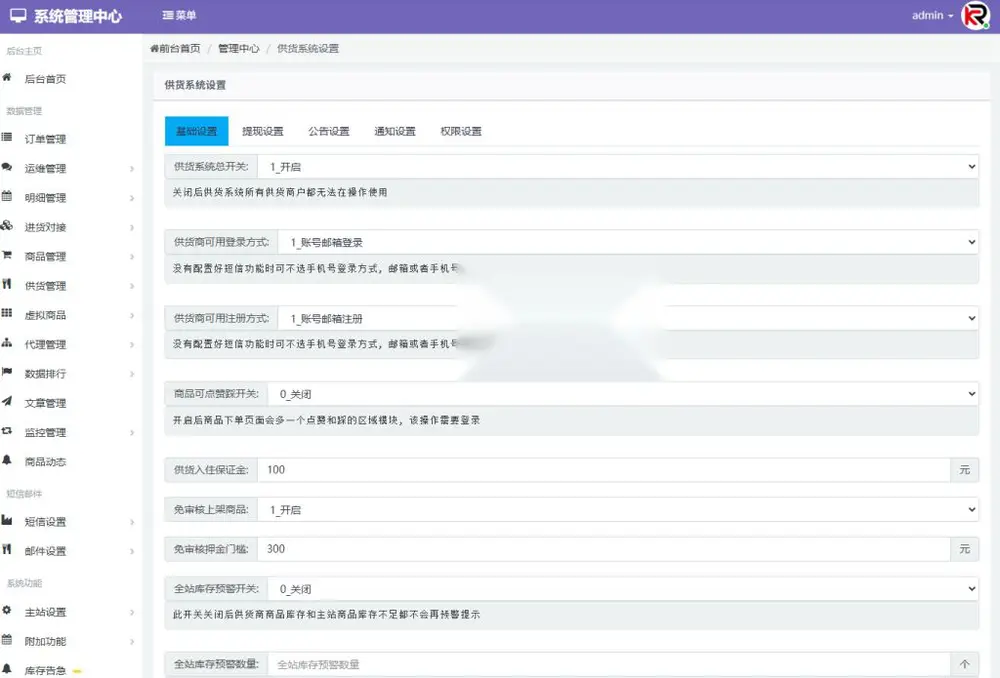The height and width of the screenshot is (678, 1000).
Task: Click the cart icon next to 商品管理
Action: pyautogui.click(x=7, y=255)
